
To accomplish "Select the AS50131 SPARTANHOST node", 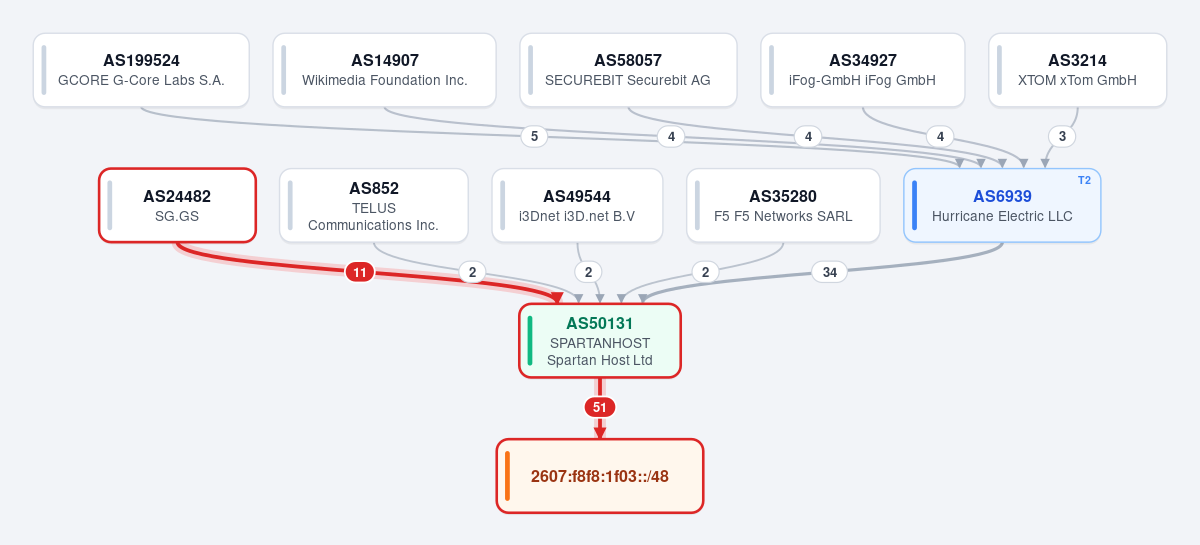I will [600, 341].
